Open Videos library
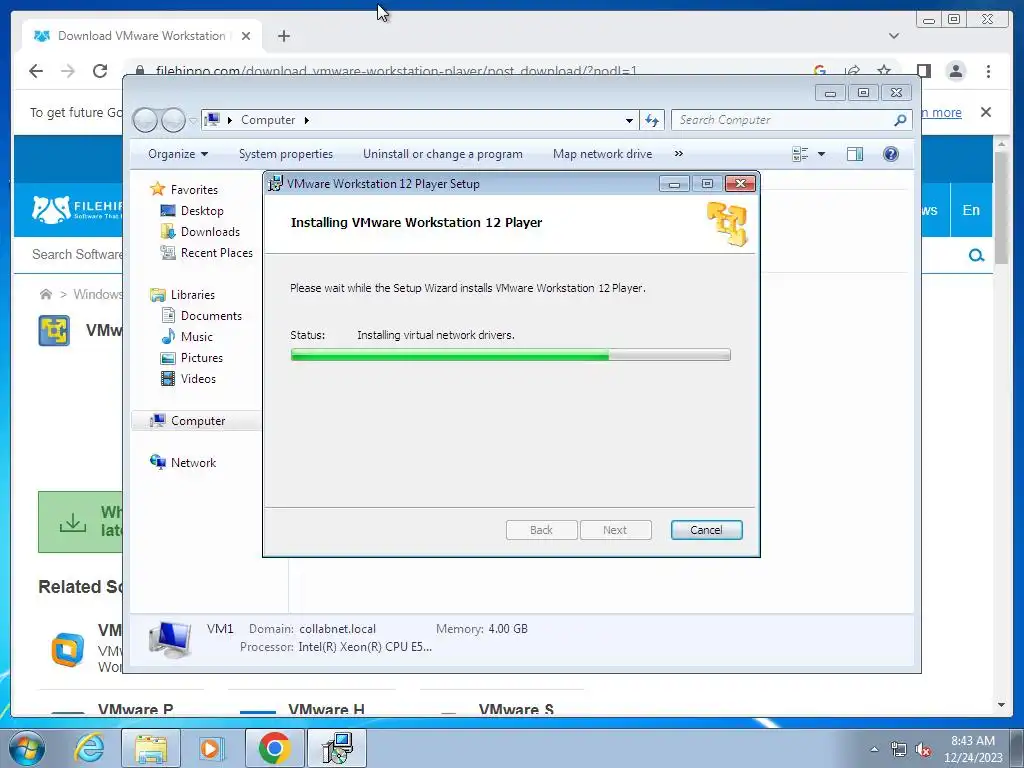Viewport: 1024px width, 768px height. coord(198,379)
